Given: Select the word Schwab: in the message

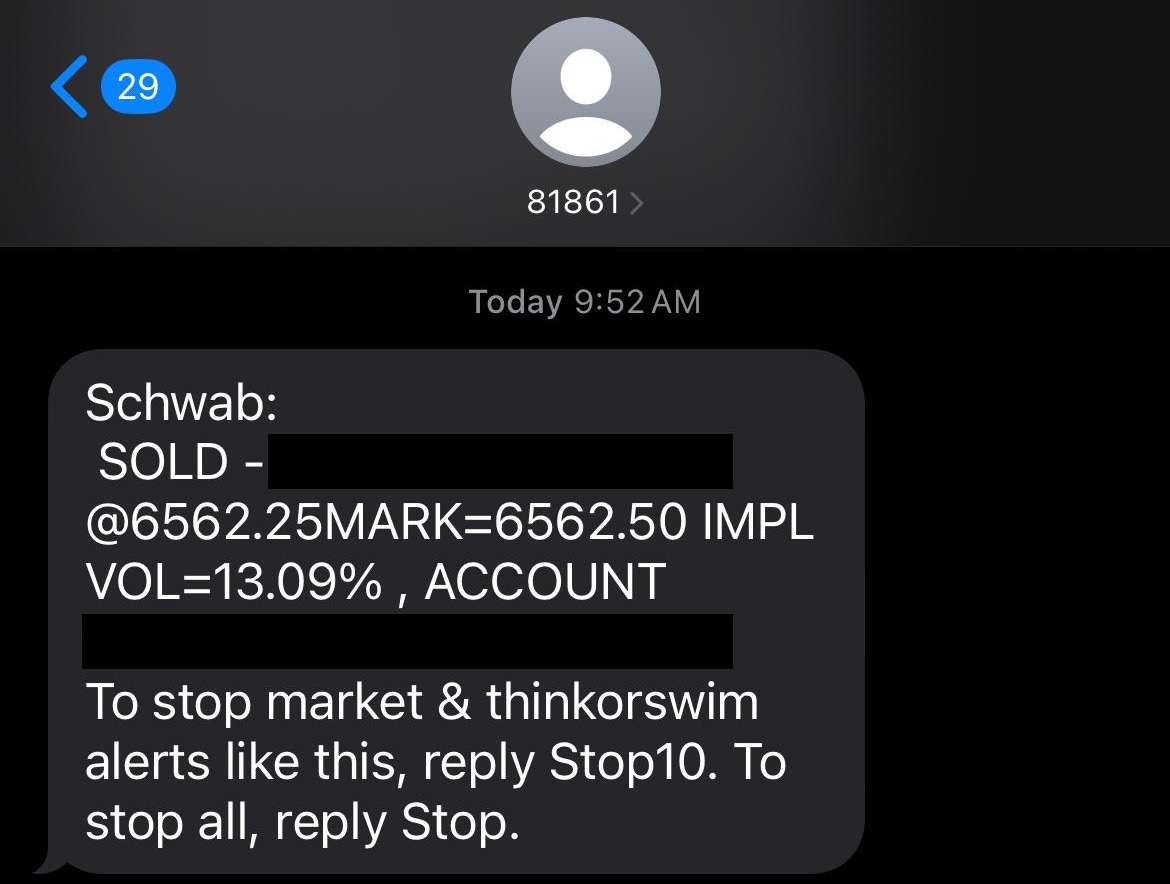Looking at the screenshot, I should point(181,402).
